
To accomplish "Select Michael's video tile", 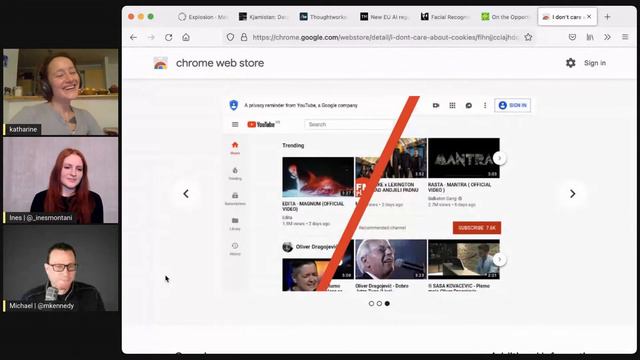I will (61, 268).
